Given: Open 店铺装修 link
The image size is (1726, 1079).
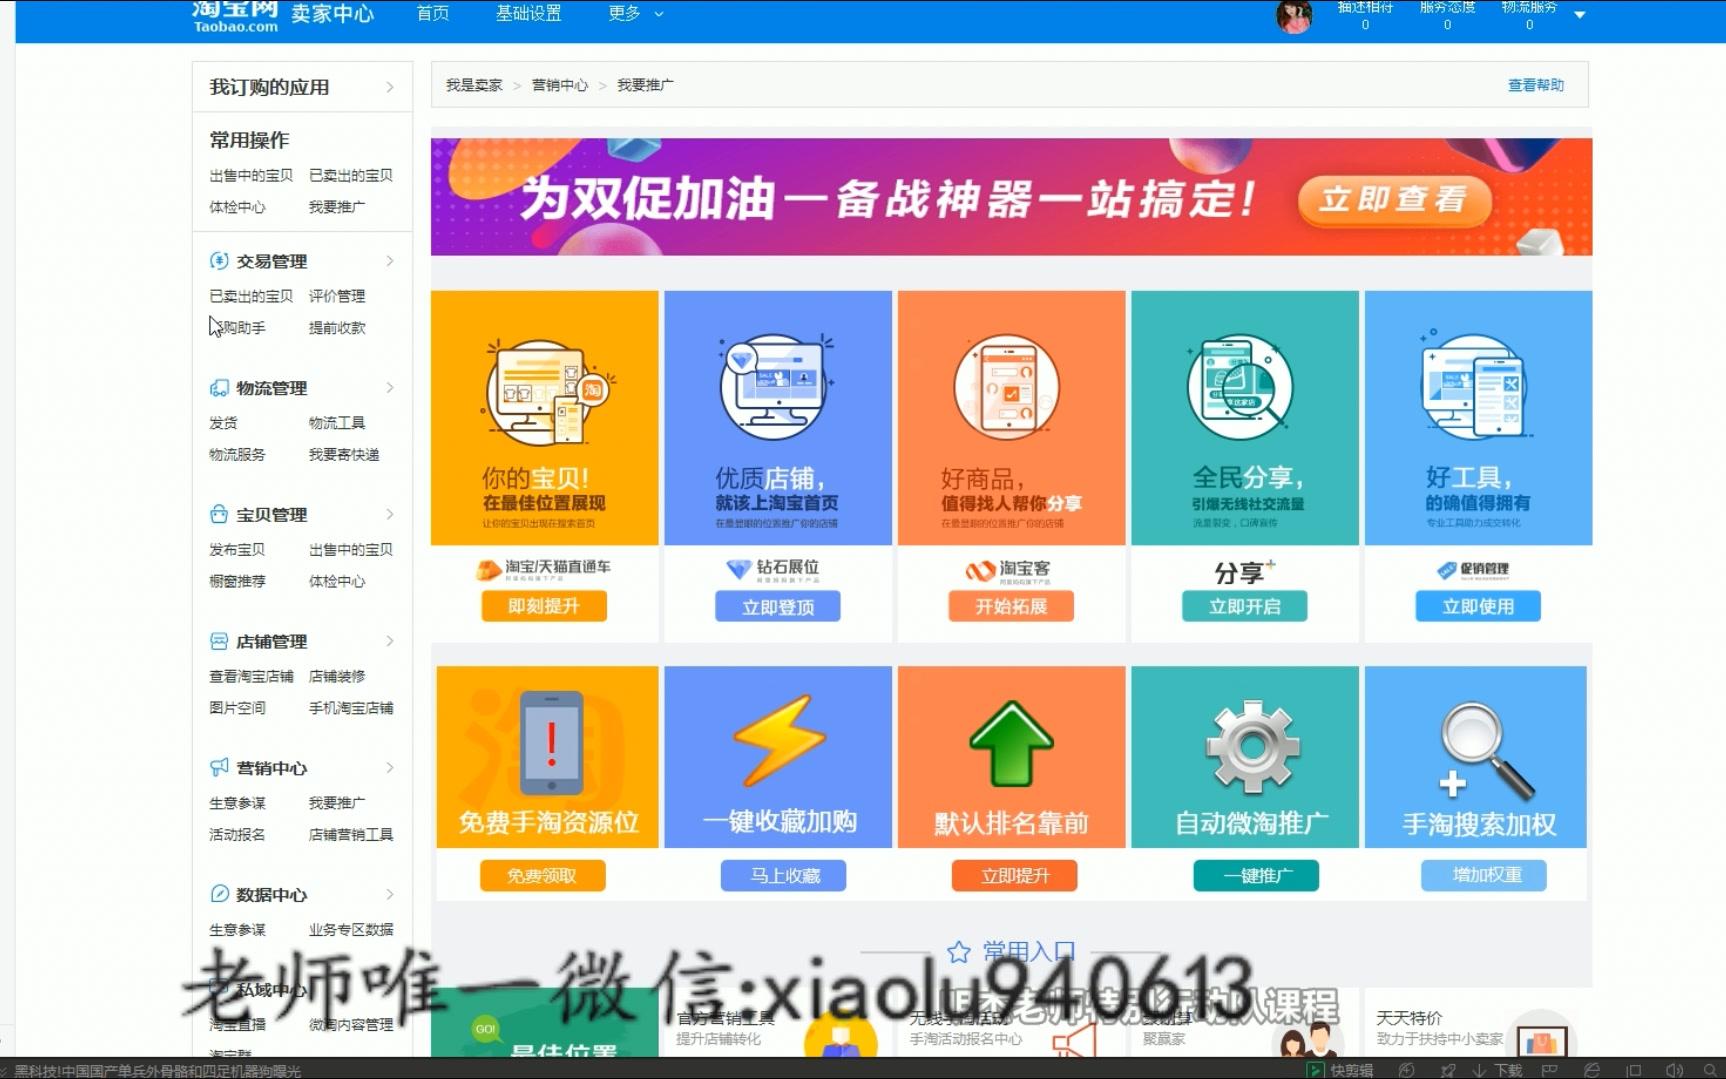Looking at the screenshot, I should (337, 676).
